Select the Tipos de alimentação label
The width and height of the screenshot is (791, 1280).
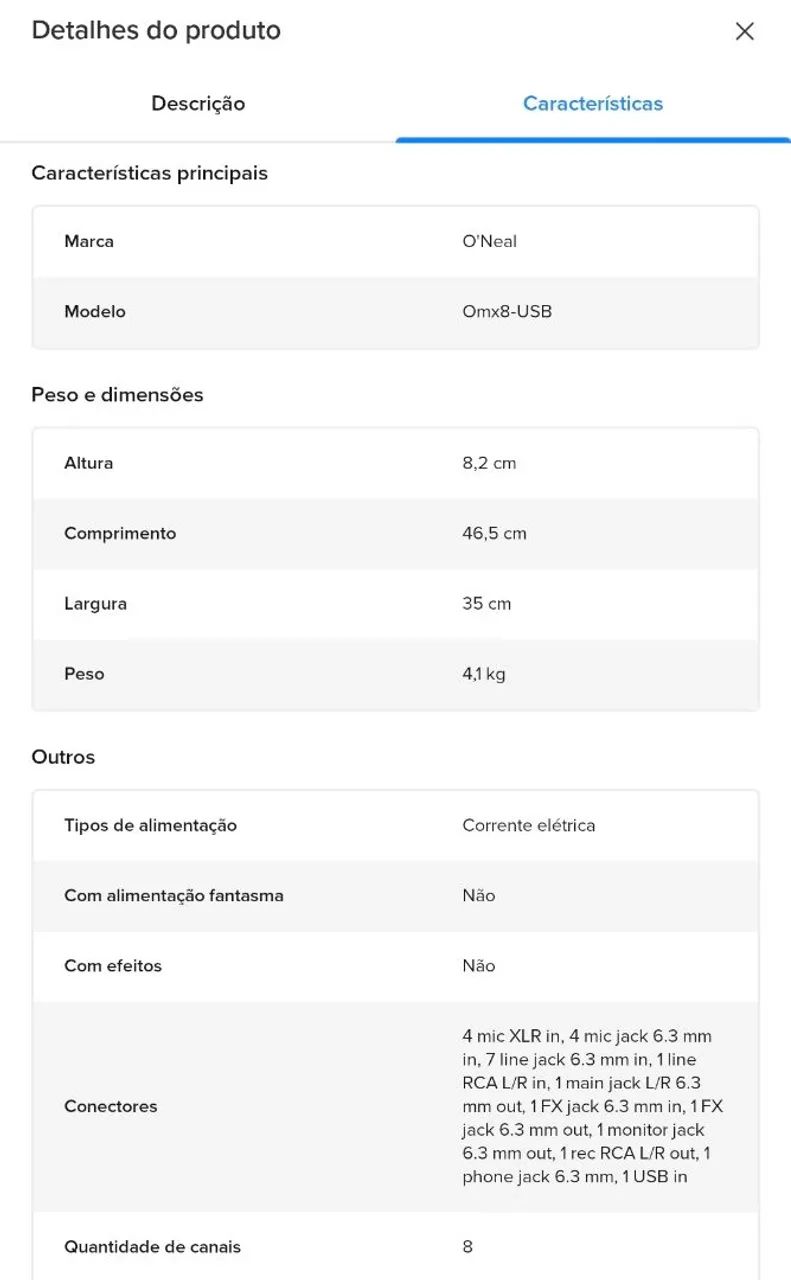coord(151,826)
